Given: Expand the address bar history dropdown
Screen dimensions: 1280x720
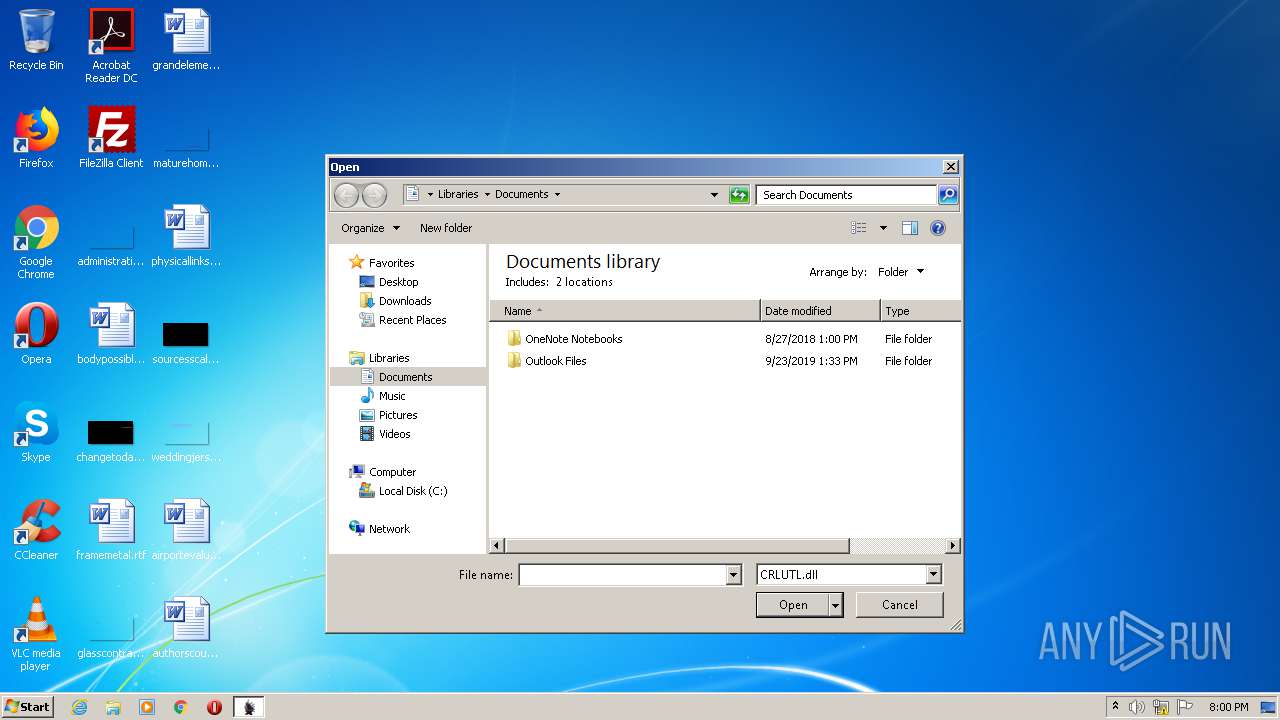Looking at the screenshot, I should click(714, 195).
